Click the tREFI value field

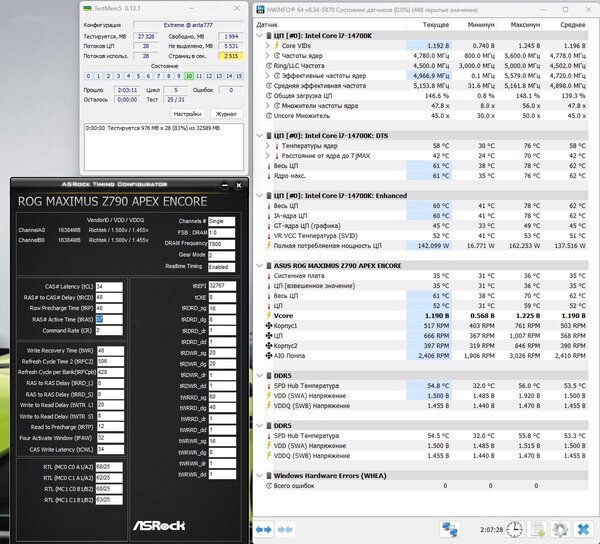point(222,286)
